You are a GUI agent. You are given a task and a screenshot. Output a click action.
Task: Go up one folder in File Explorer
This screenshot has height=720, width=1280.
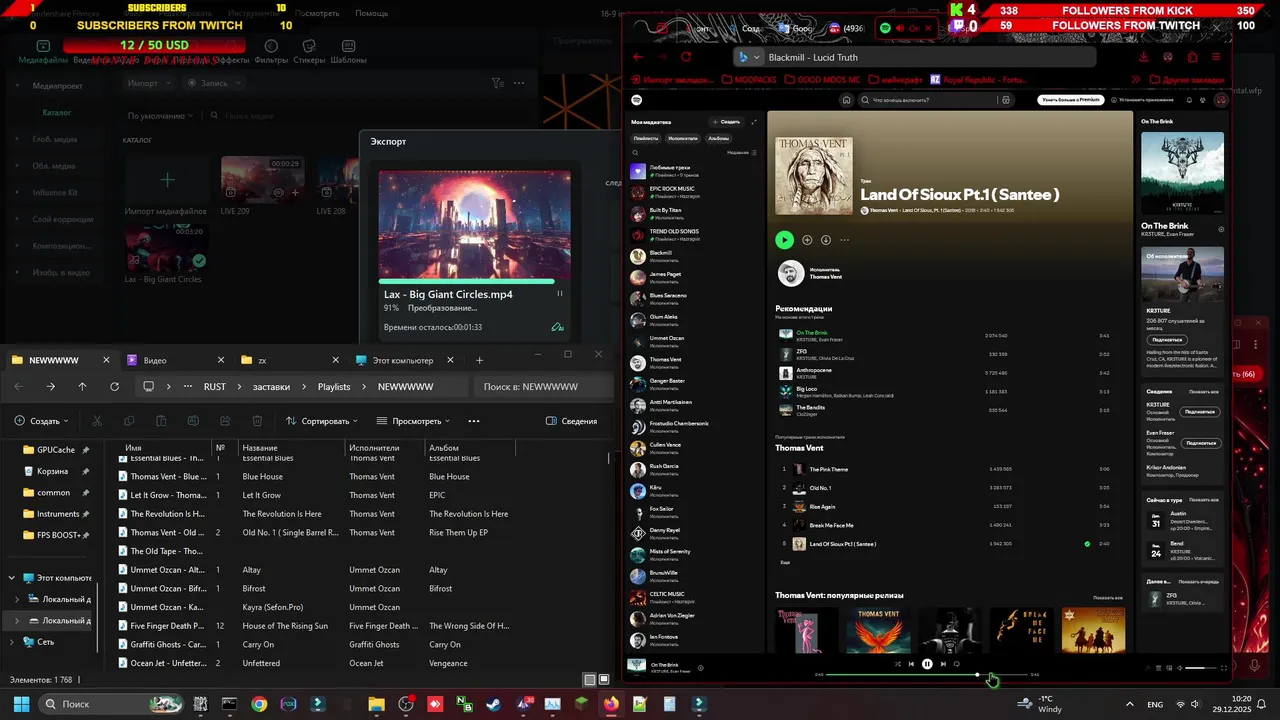tap(82, 386)
